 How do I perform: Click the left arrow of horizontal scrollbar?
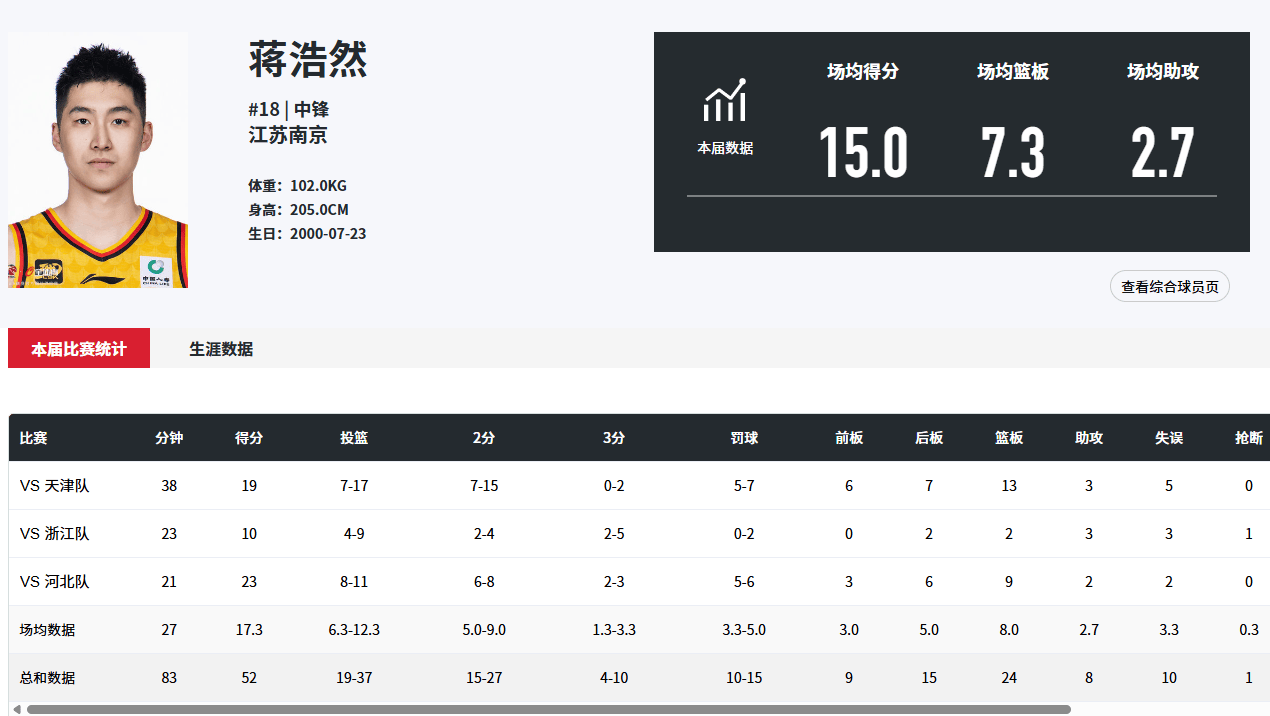coord(16,709)
